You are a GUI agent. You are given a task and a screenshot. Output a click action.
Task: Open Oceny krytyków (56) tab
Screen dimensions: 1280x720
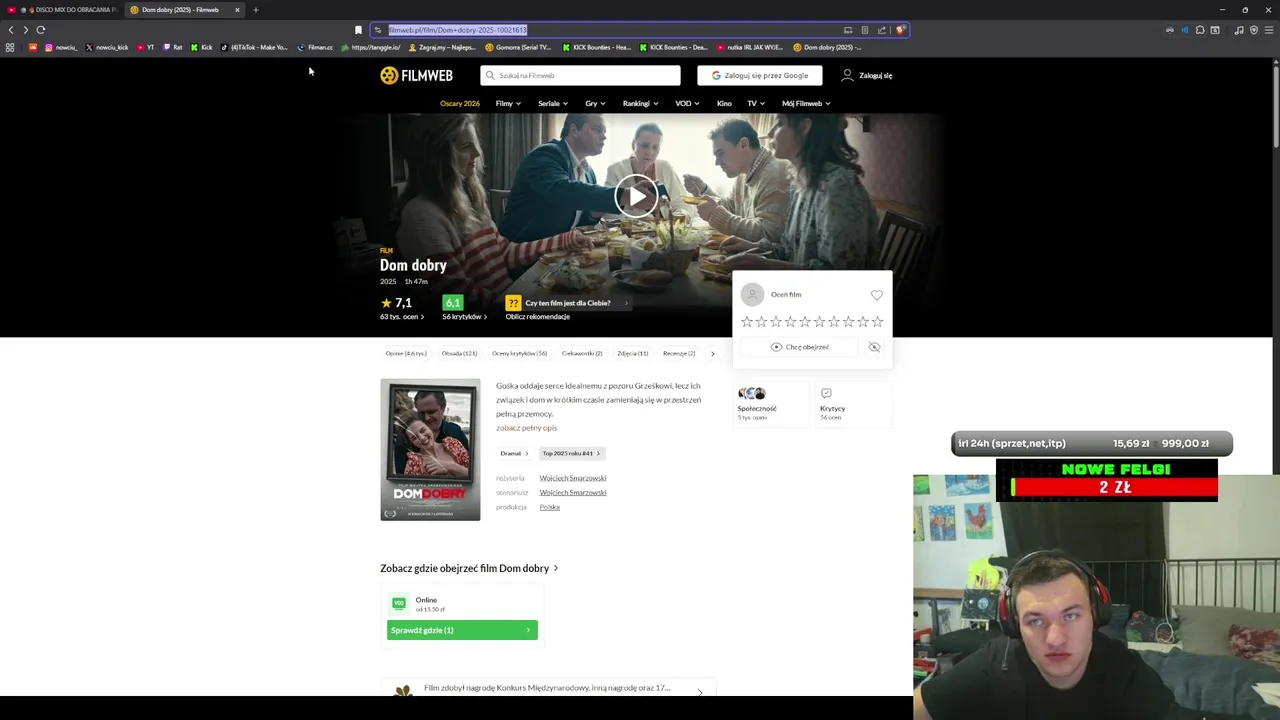(520, 353)
